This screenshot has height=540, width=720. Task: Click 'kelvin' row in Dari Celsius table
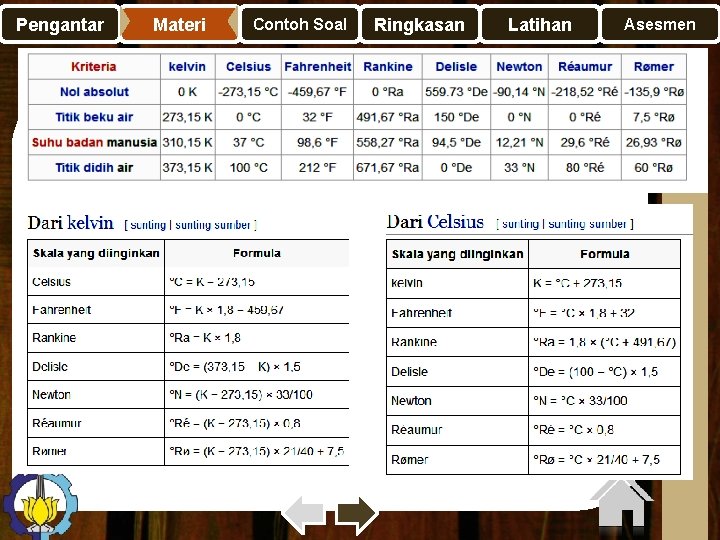click(533, 283)
